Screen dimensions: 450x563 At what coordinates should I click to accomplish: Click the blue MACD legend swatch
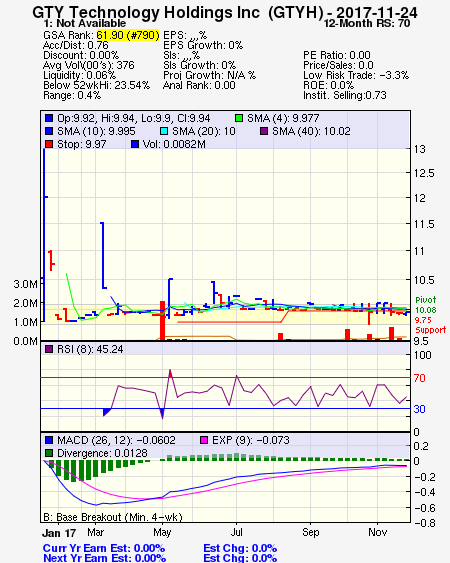tap(49, 440)
